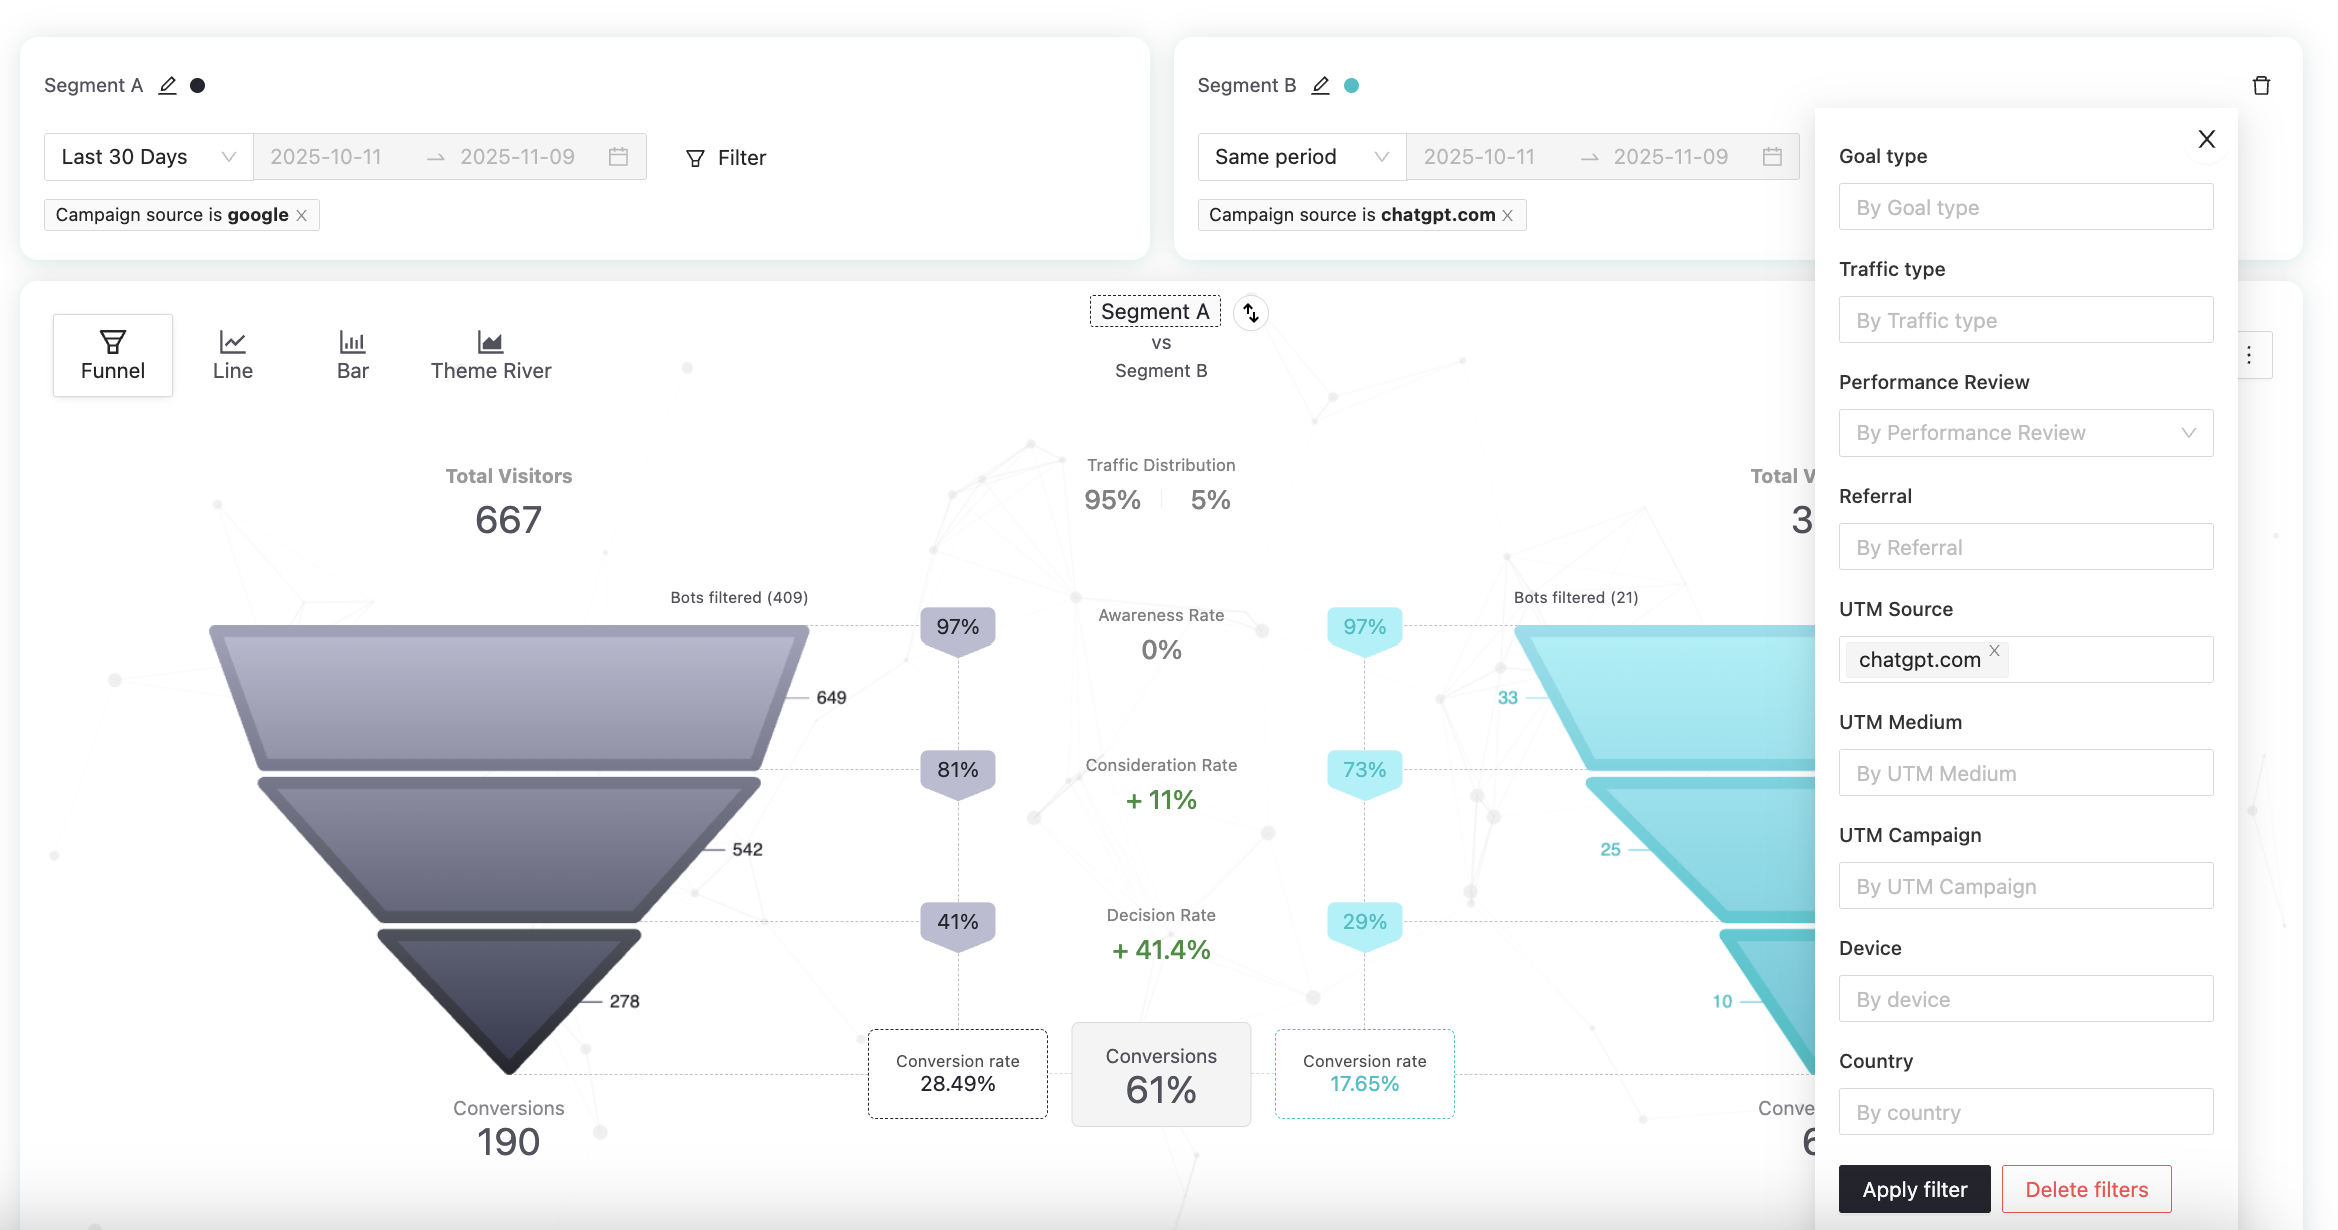Image resolution: width=2338 pixels, height=1230 pixels.
Task: Open the three-dot options menu
Action: tap(2249, 355)
